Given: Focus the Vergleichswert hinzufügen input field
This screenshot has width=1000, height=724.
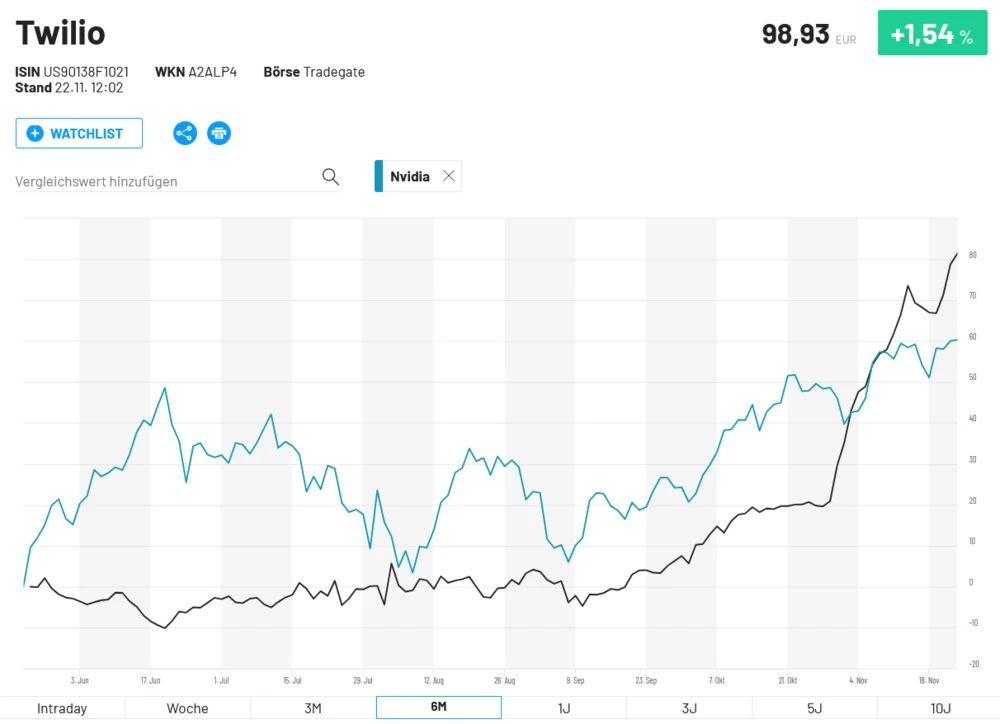Looking at the screenshot, I should (x=165, y=181).
